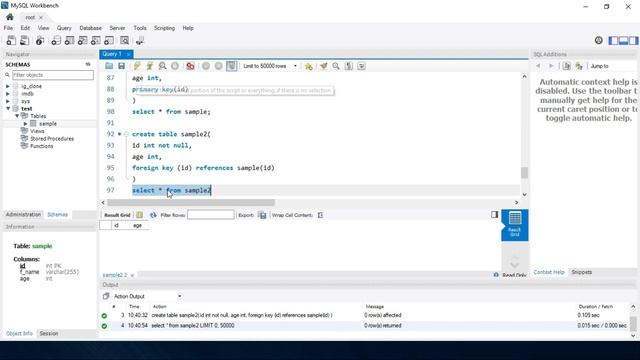
Task: Open the Scripting menu
Action: [164, 28]
